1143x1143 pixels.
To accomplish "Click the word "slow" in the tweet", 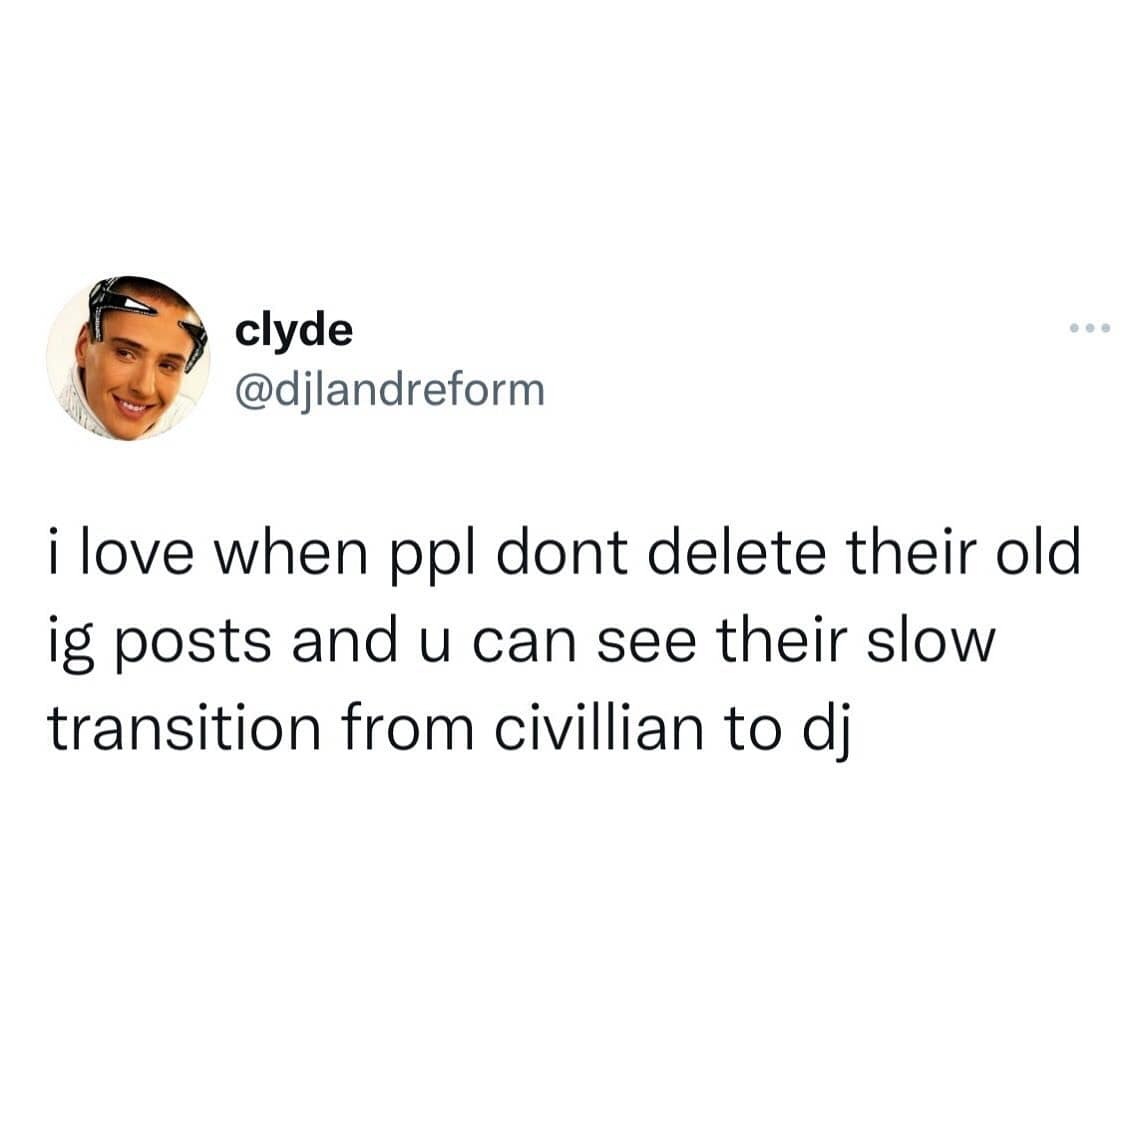I will [x=930, y=640].
